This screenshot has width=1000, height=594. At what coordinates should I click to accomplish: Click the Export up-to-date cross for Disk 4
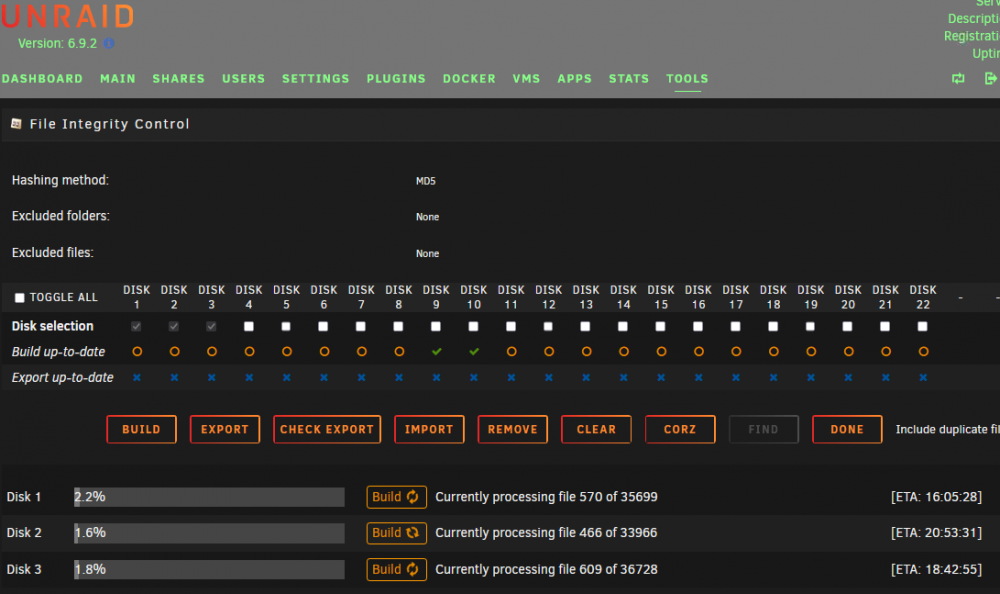249,378
